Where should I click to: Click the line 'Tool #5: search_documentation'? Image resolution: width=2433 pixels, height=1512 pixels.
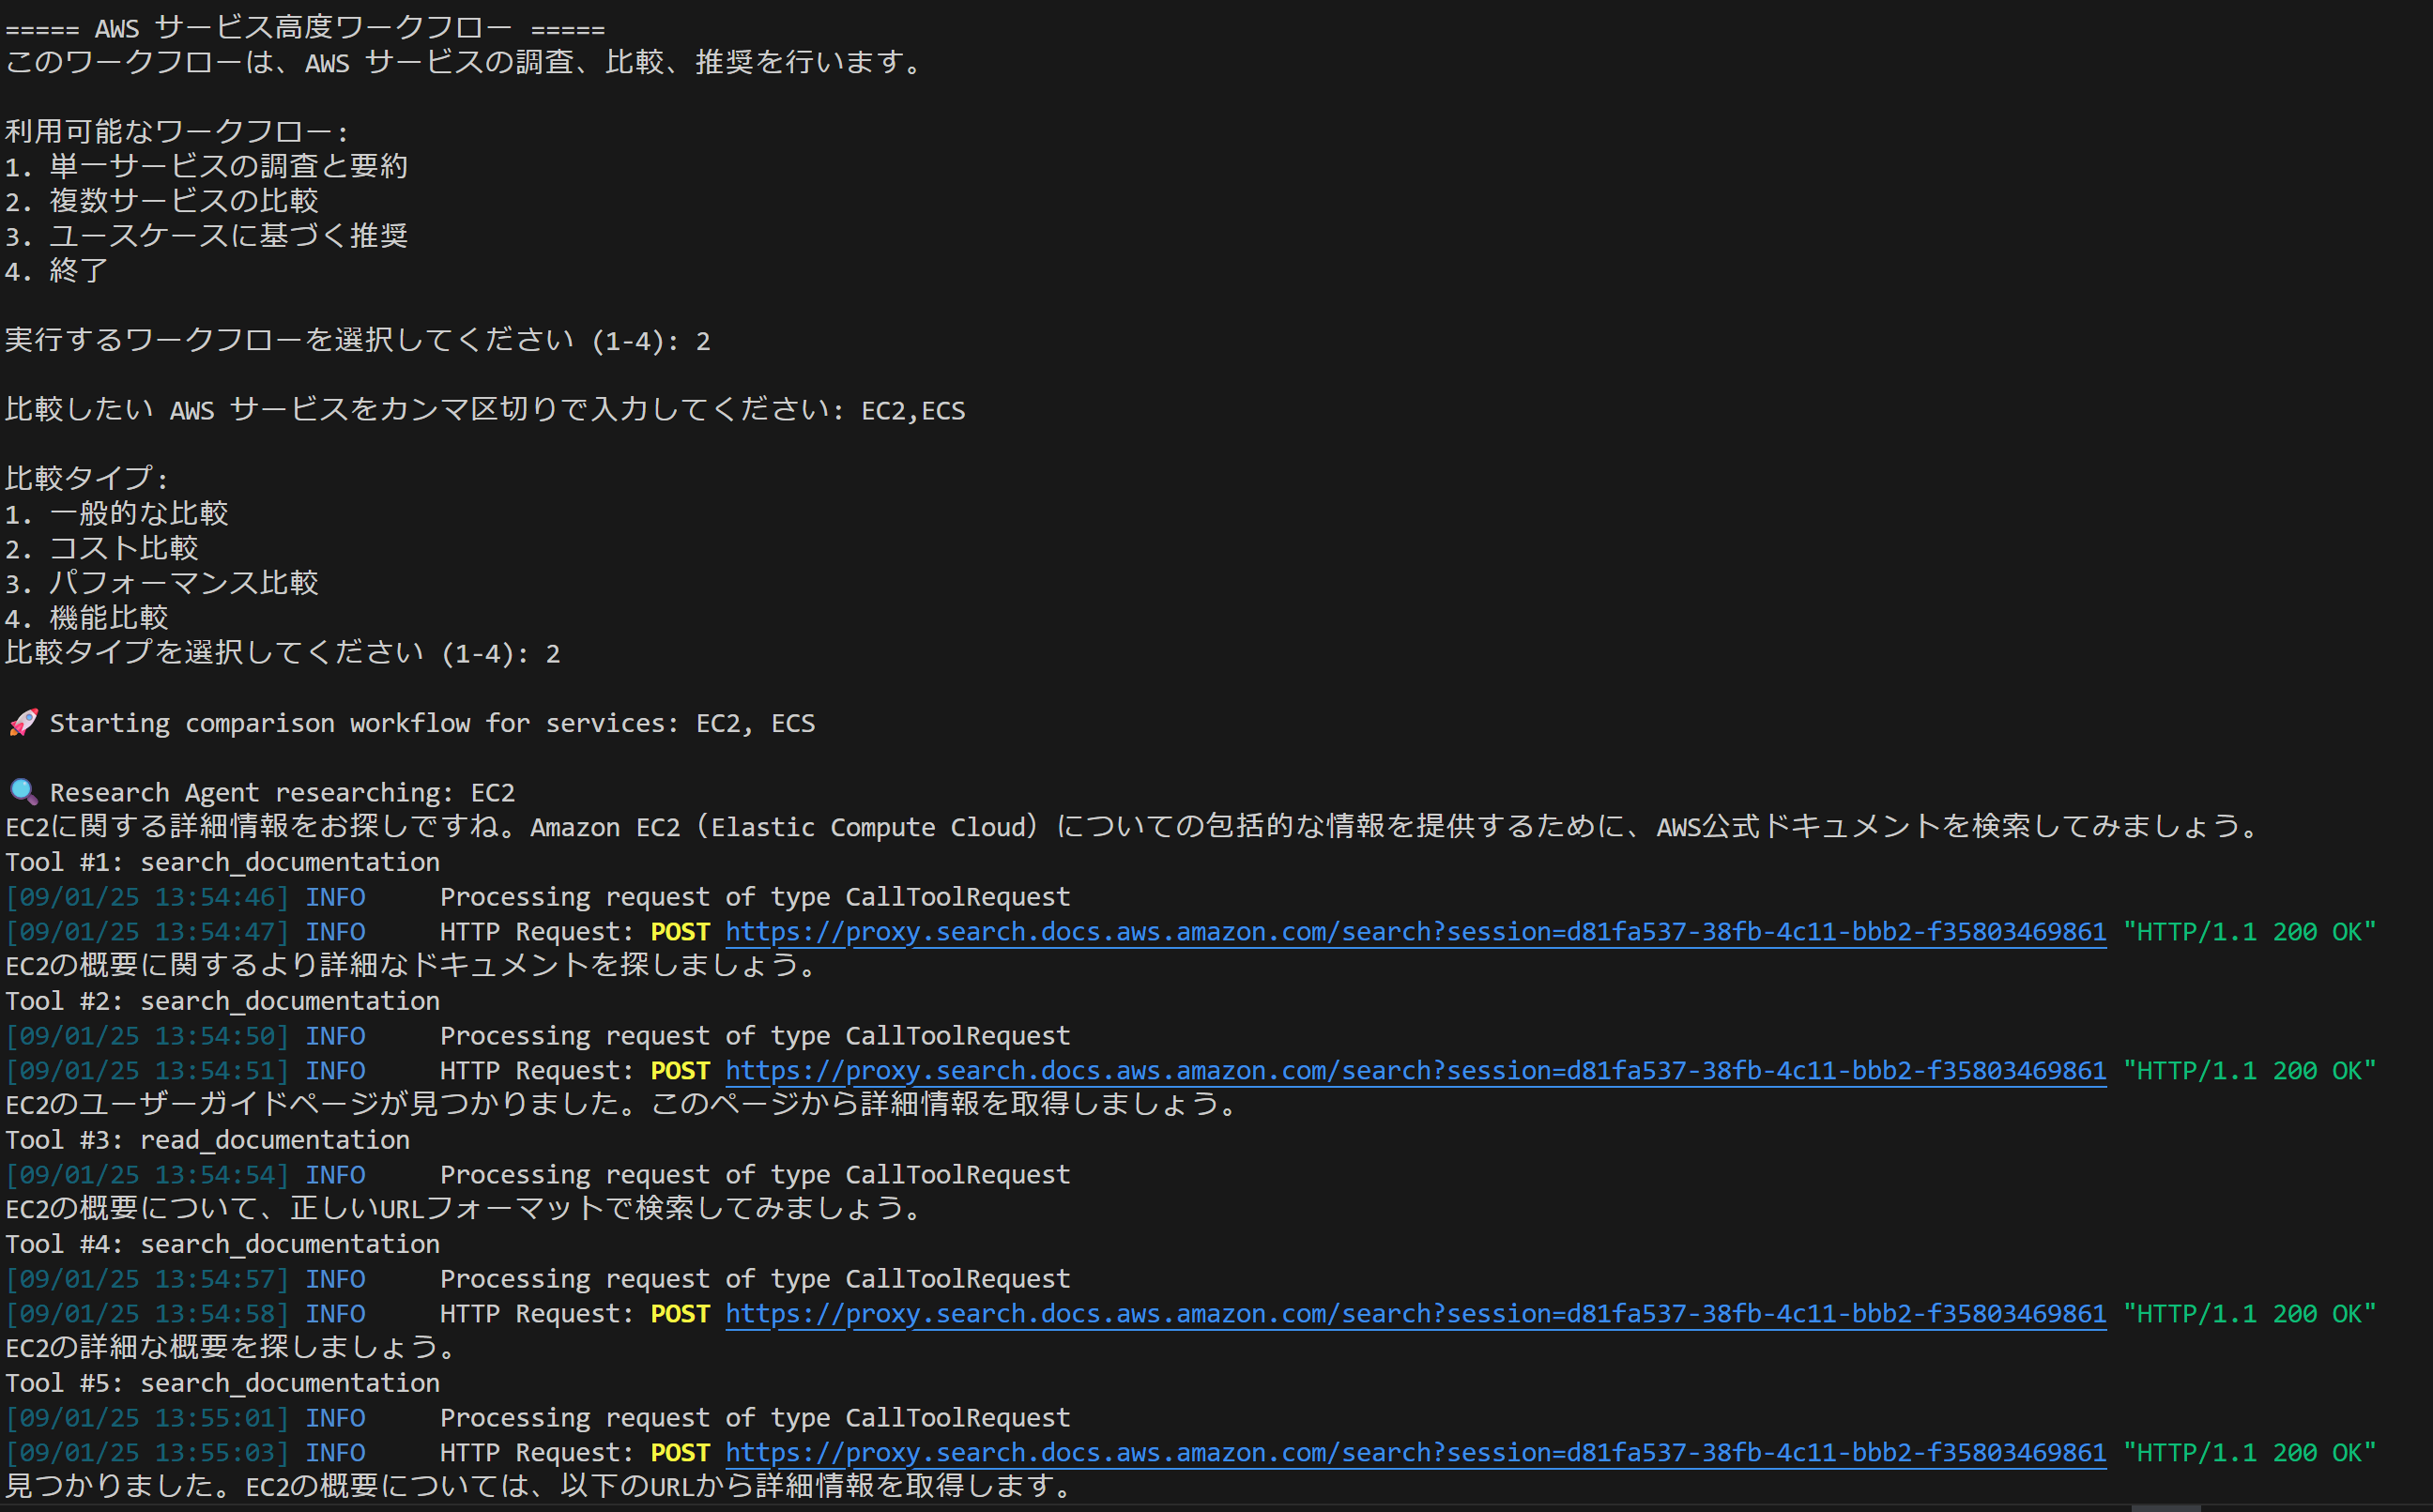tap(222, 1383)
